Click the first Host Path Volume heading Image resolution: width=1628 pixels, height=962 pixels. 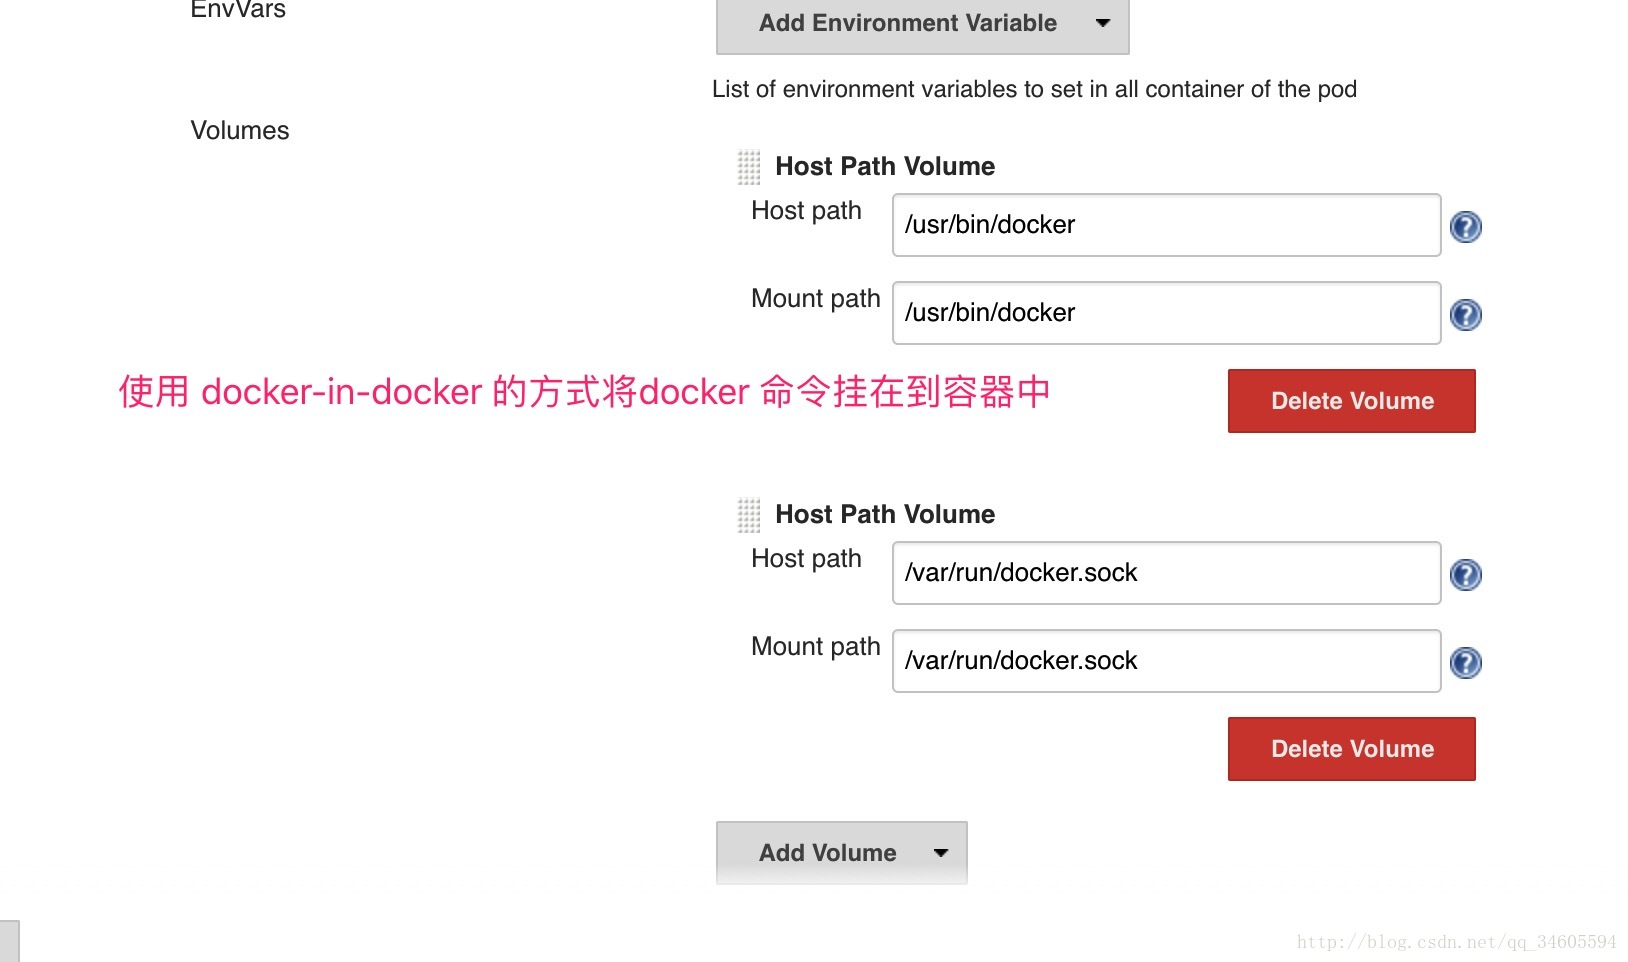coord(885,166)
